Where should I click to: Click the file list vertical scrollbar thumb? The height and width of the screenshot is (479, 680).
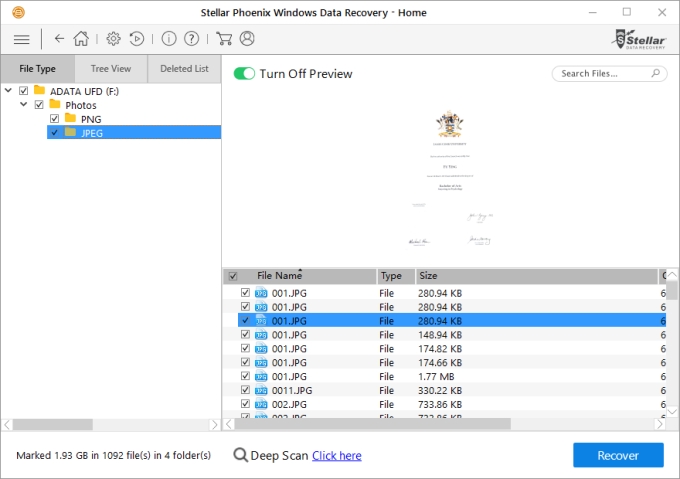[671, 289]
